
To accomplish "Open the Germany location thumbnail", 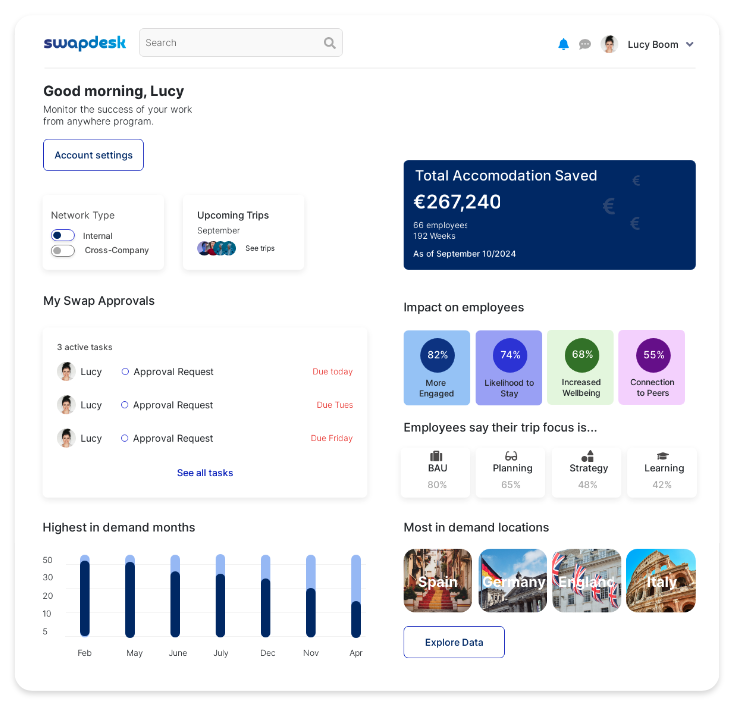I will pyautogui.click(x=513, y=580).
